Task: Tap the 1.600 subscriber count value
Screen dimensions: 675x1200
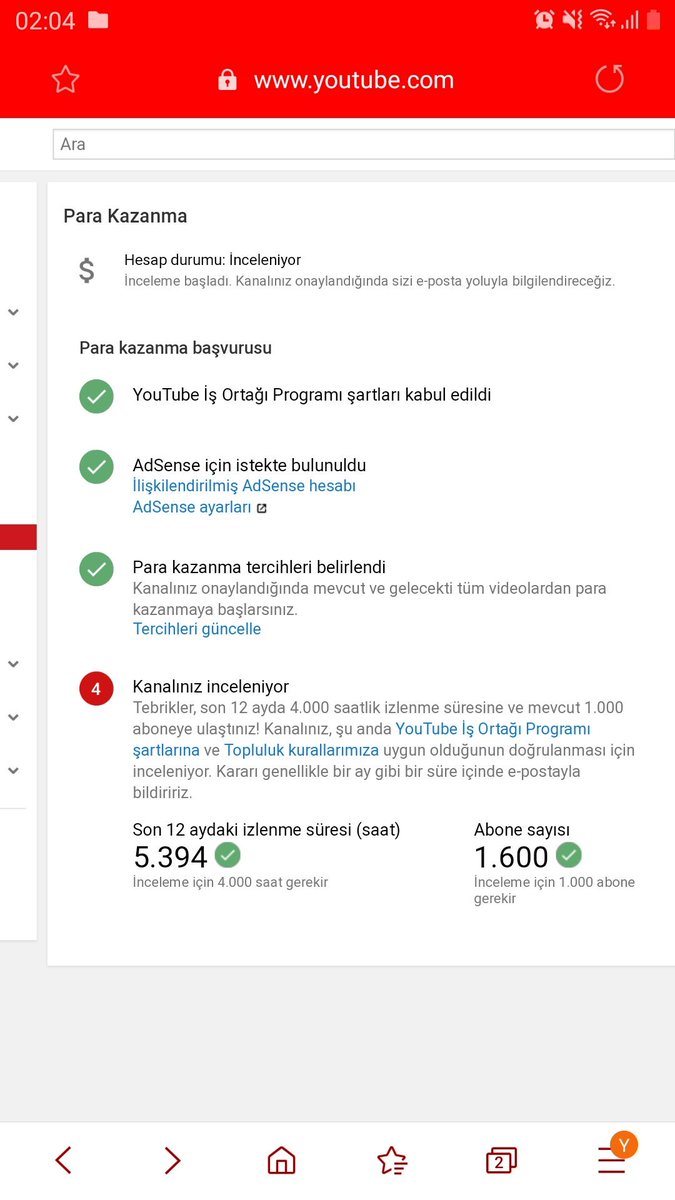Action: click(511, 857)
